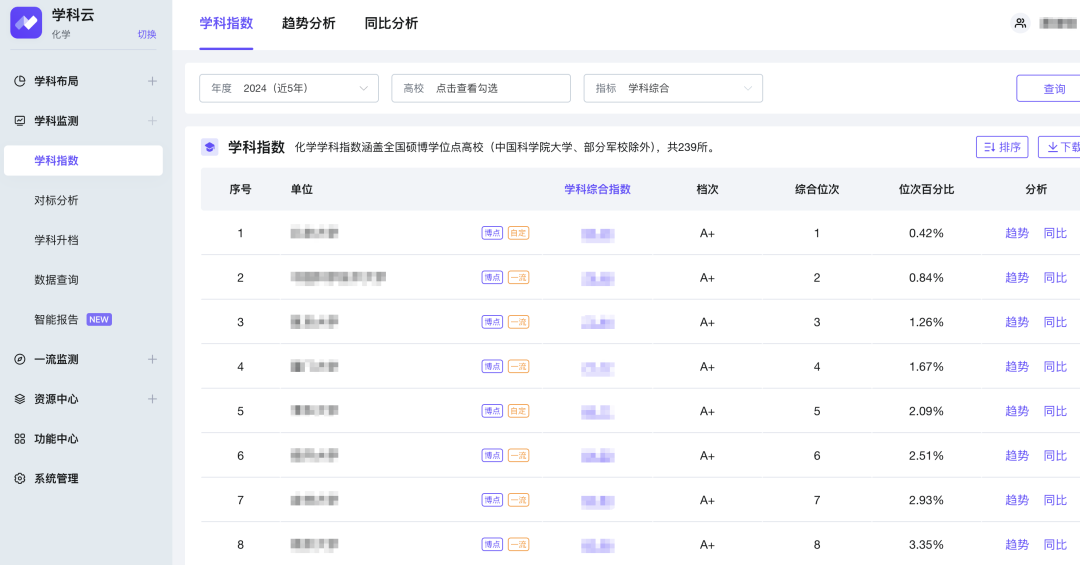Click the 功能中心 grid icon in sidebar
This screenshot has height=565, width=1080.
click(20, 439)
